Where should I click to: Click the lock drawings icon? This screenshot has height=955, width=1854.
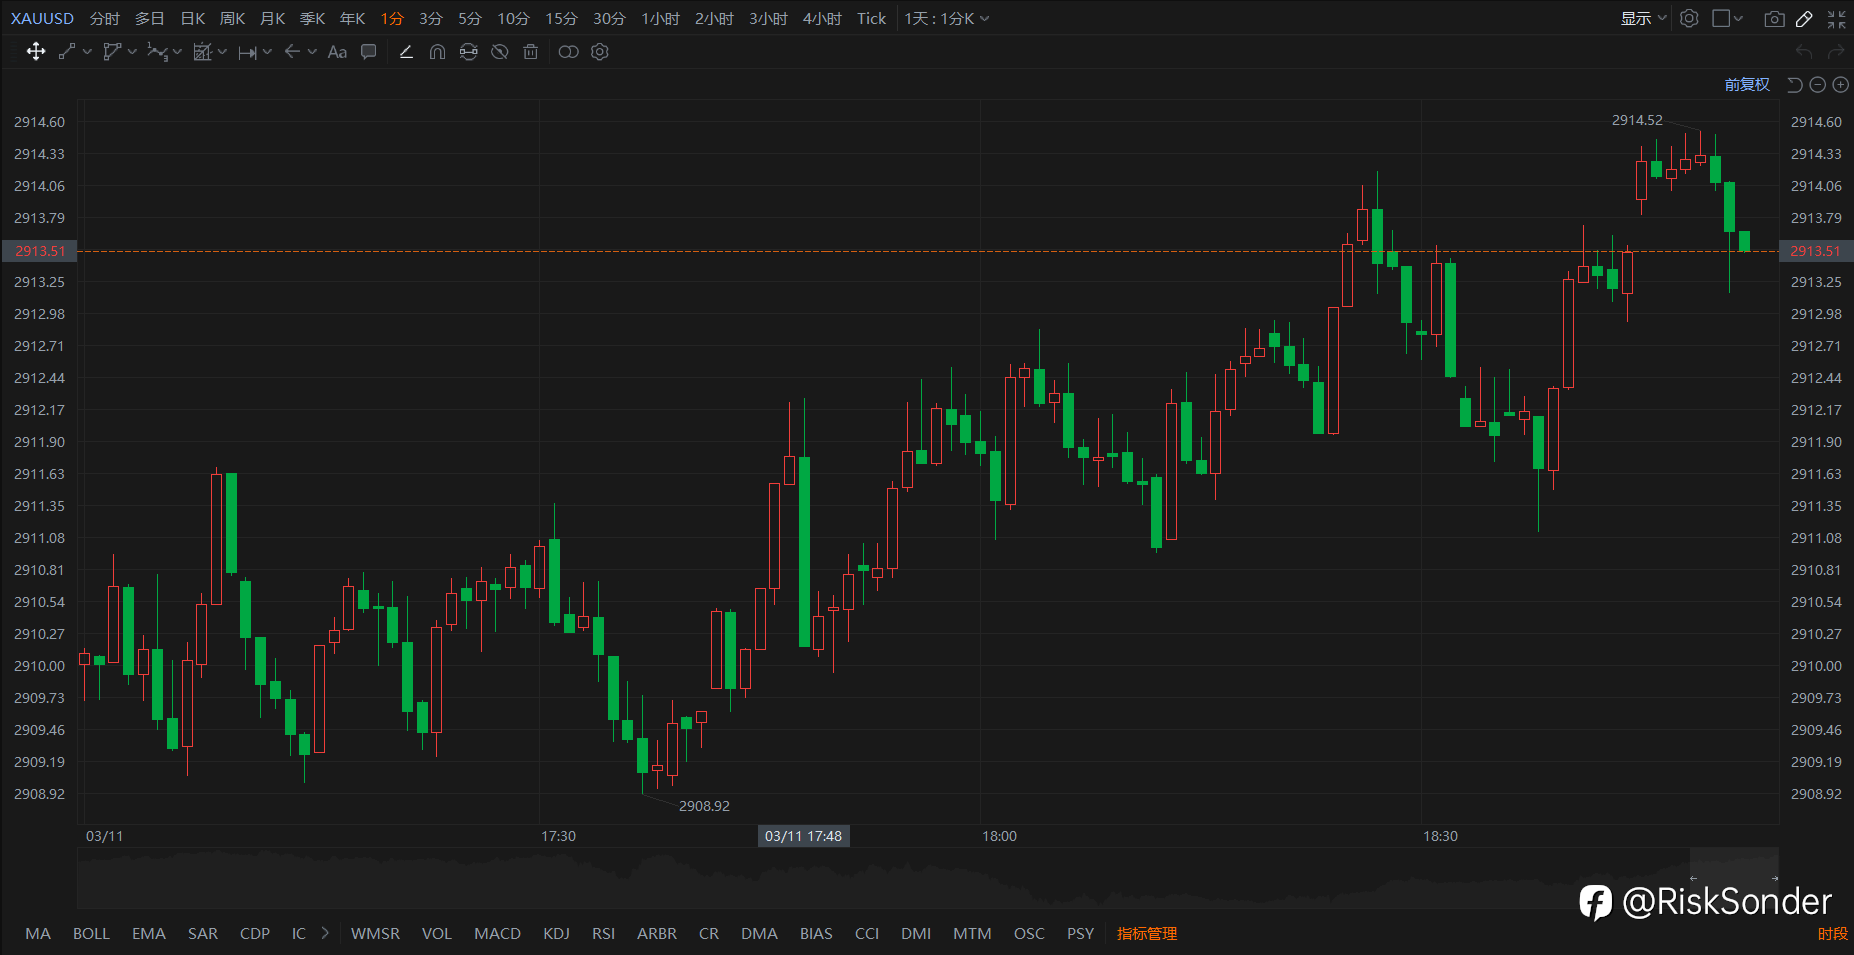click(468, 52)
